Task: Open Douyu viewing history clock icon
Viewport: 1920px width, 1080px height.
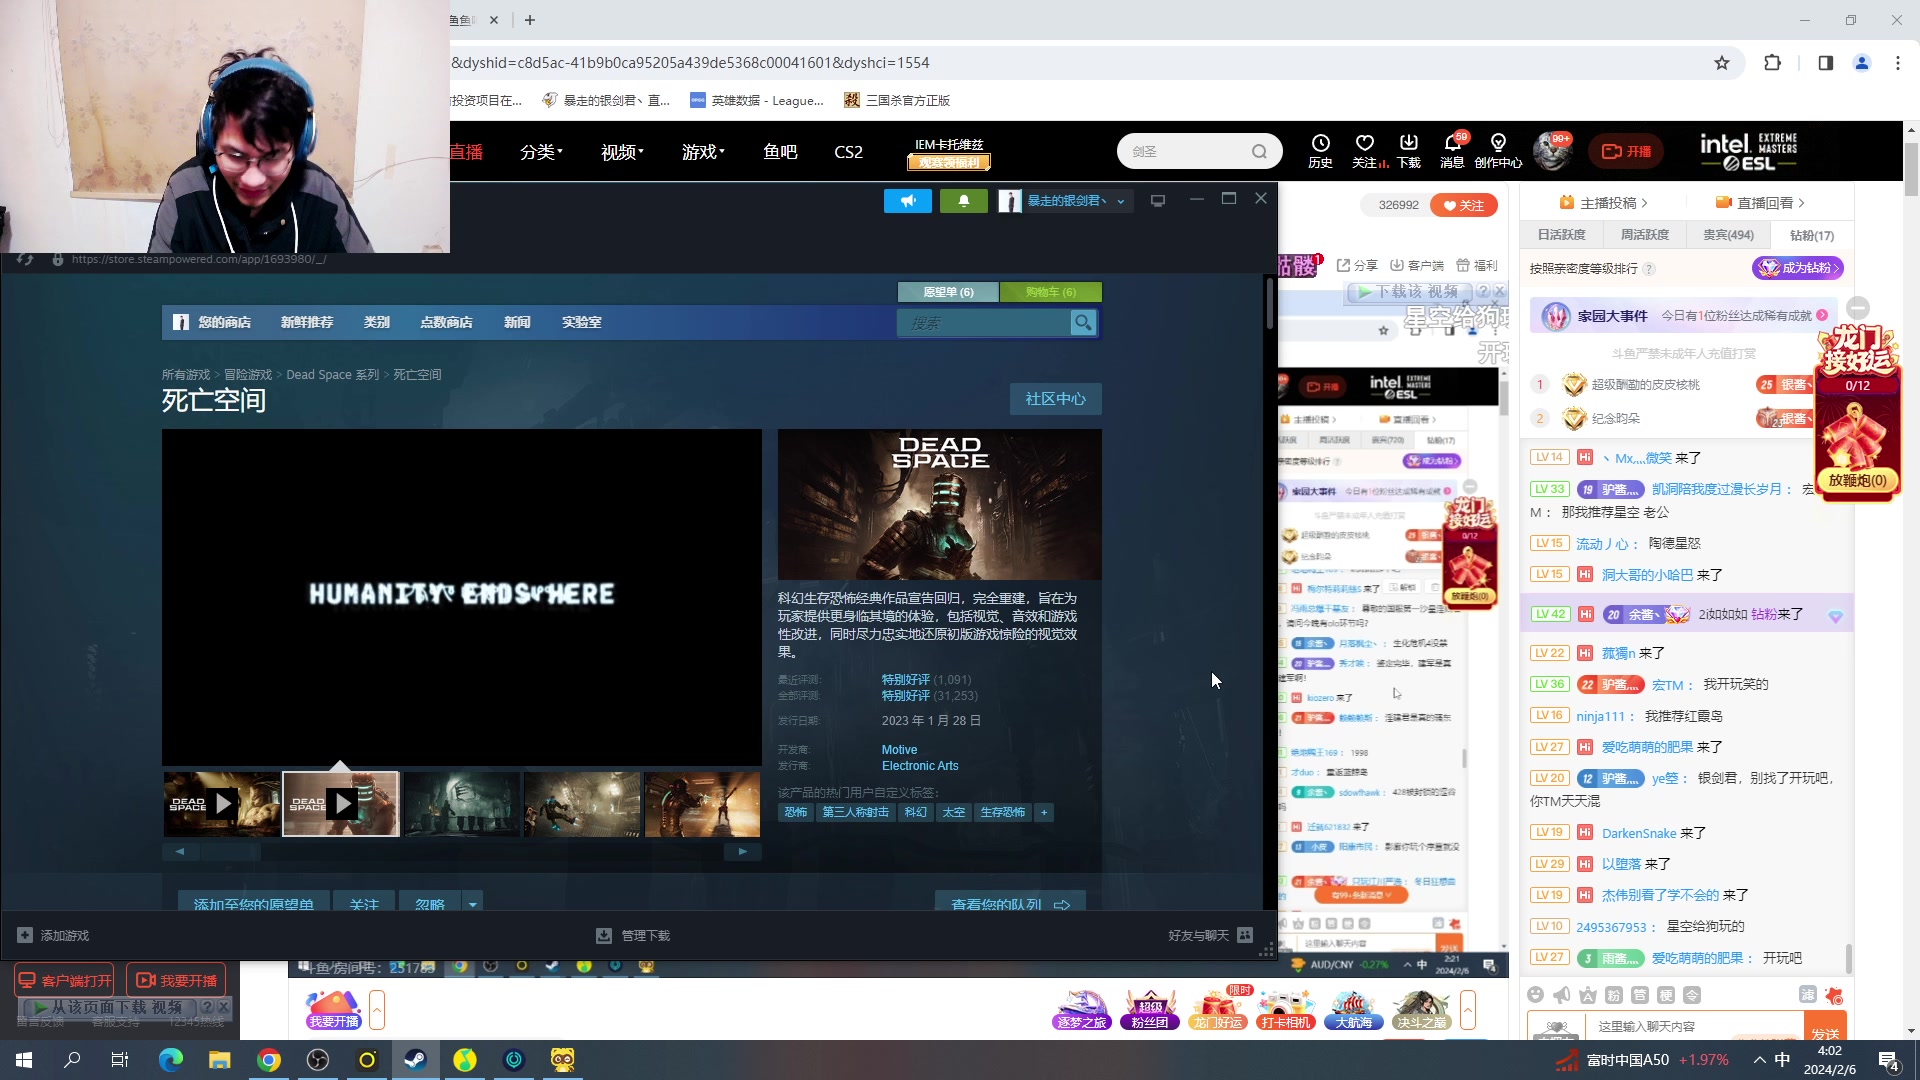Action: 1320,144
